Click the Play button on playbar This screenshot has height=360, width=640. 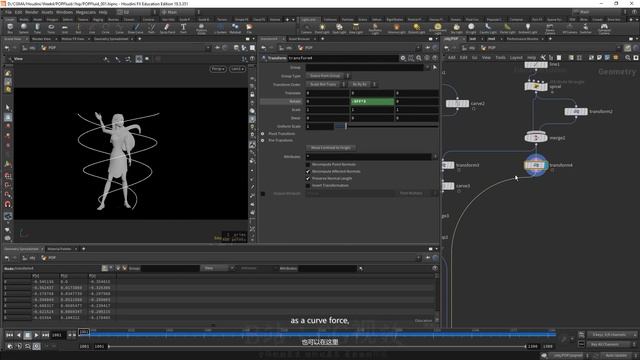(x=37, y=335)
